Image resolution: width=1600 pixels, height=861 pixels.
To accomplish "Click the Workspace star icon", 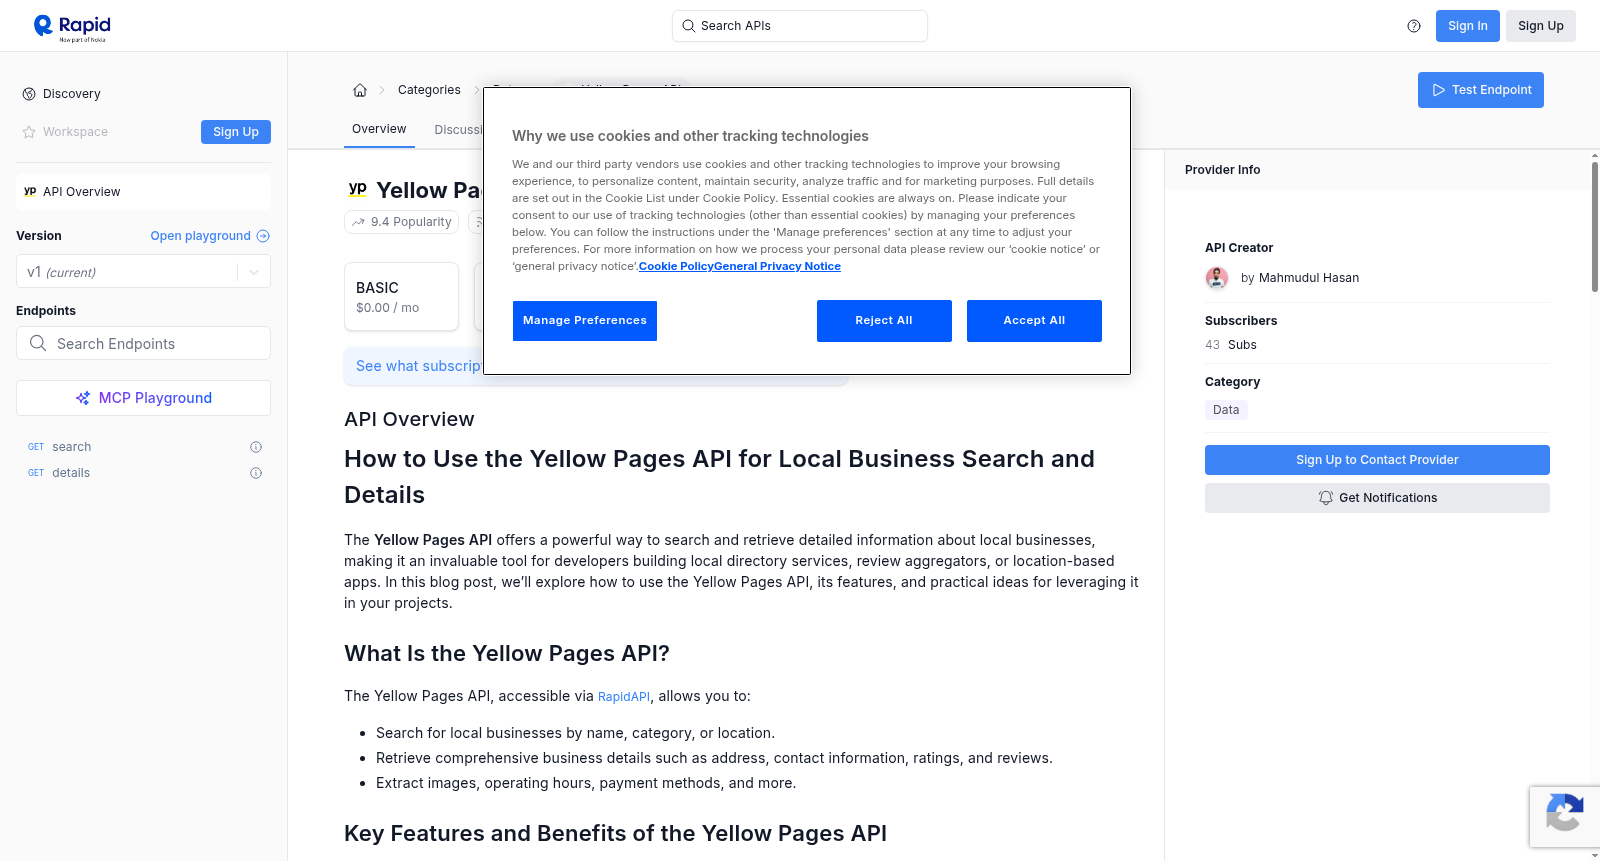I will coord(29,132).
